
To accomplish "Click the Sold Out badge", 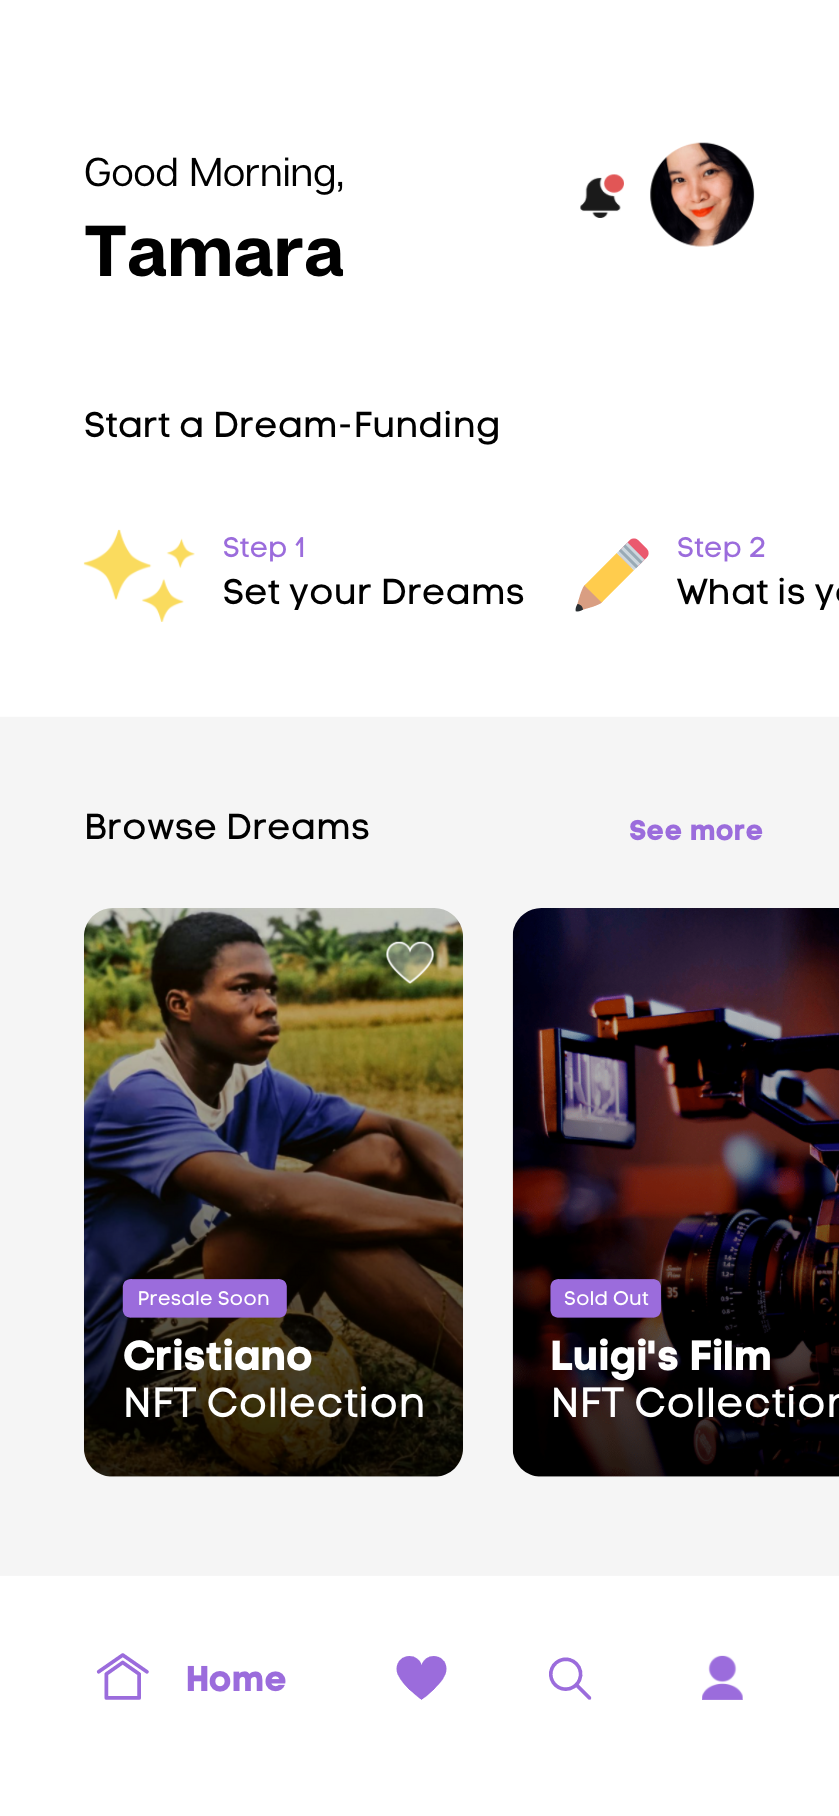I will (606, 1298).
